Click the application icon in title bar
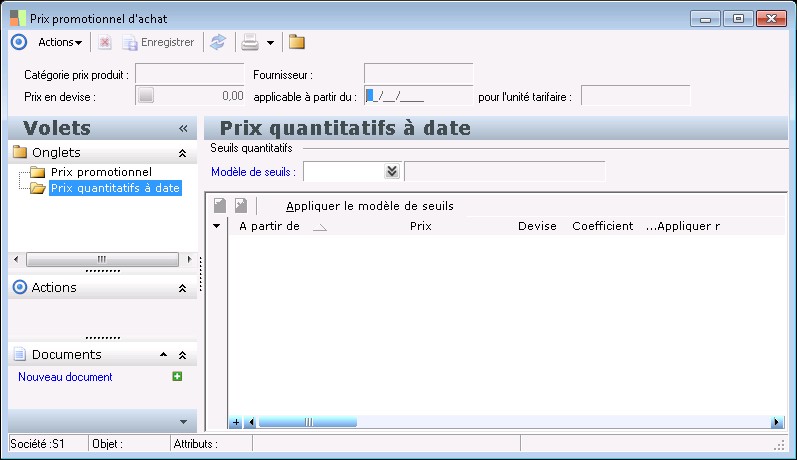This screenshot has height=460, width=797. [x=18, y=18]
